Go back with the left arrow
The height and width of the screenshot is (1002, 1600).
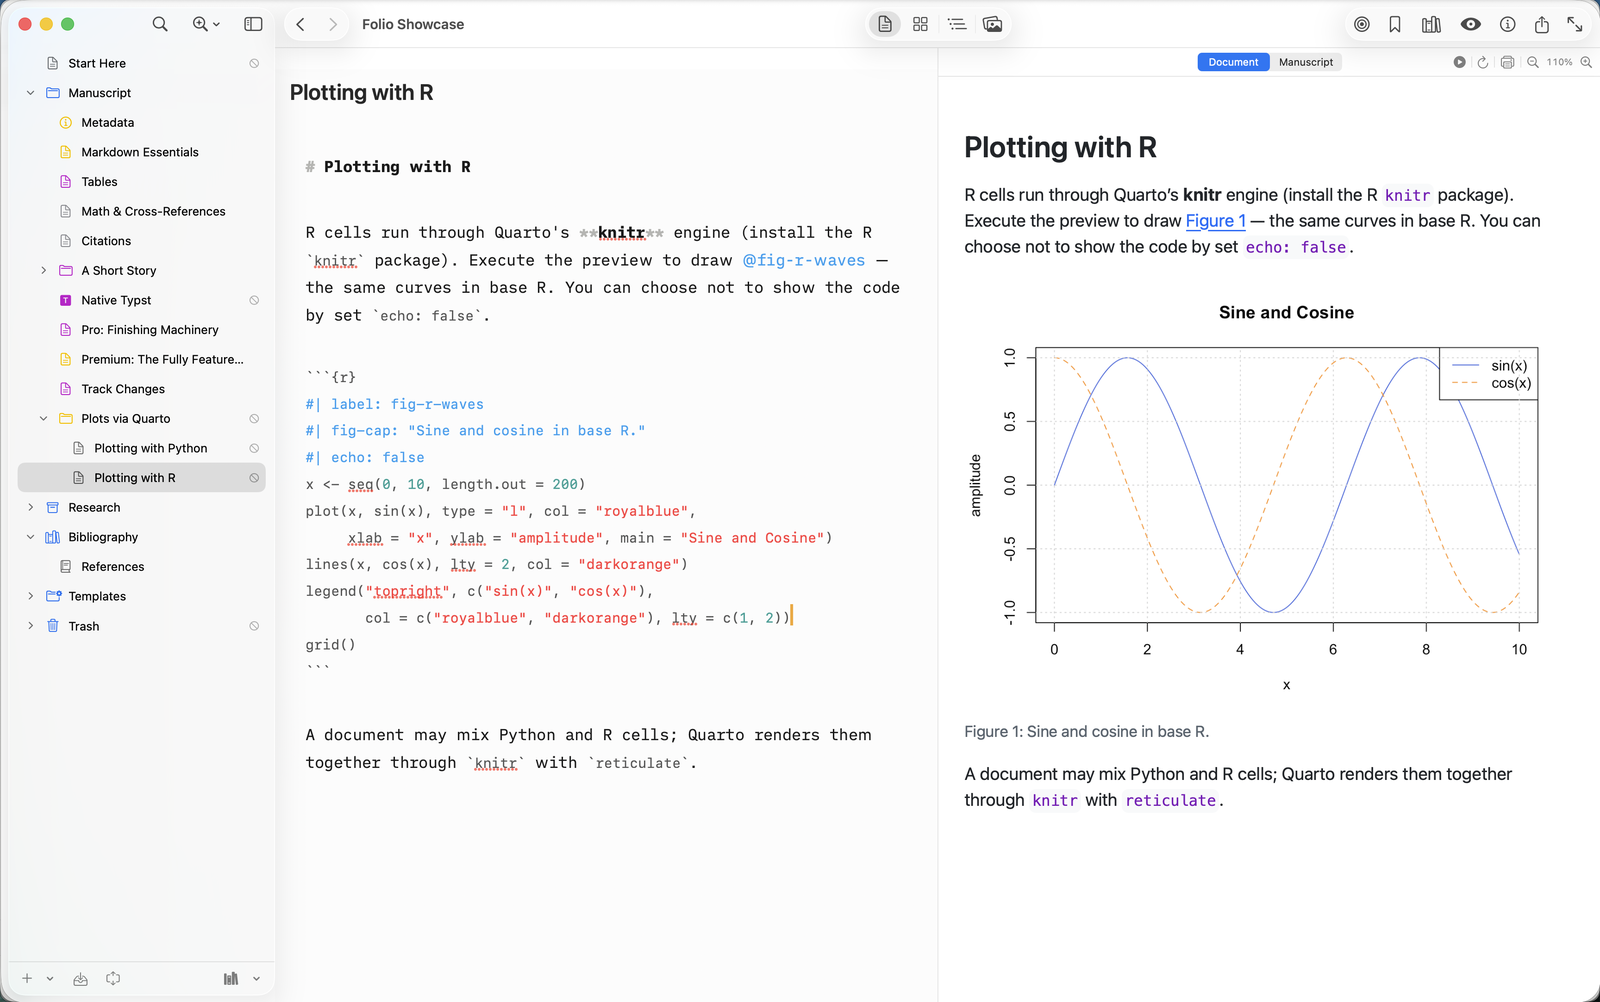pos(300,24)
